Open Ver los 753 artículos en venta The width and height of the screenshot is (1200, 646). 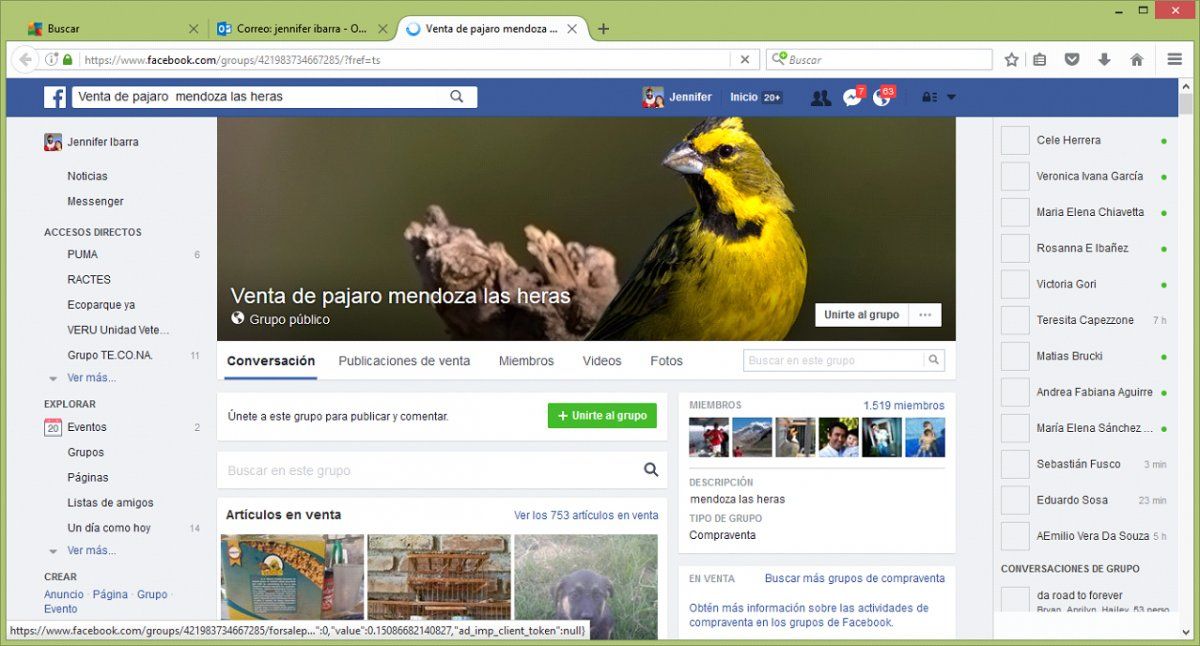(586, 516)
